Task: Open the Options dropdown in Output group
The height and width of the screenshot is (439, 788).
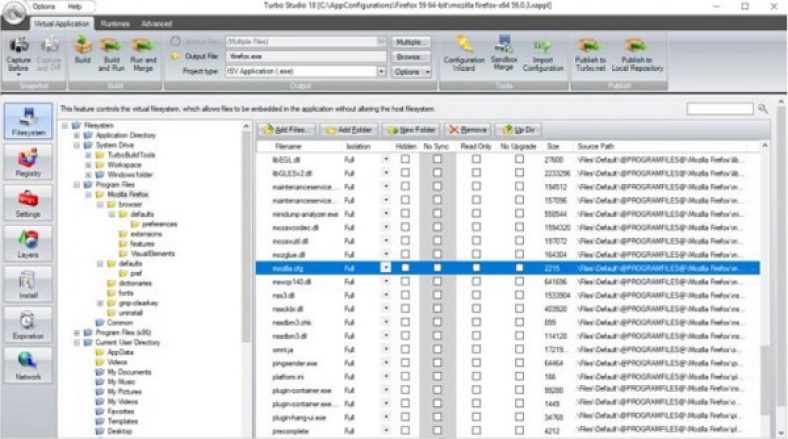Action: [411, 72]
